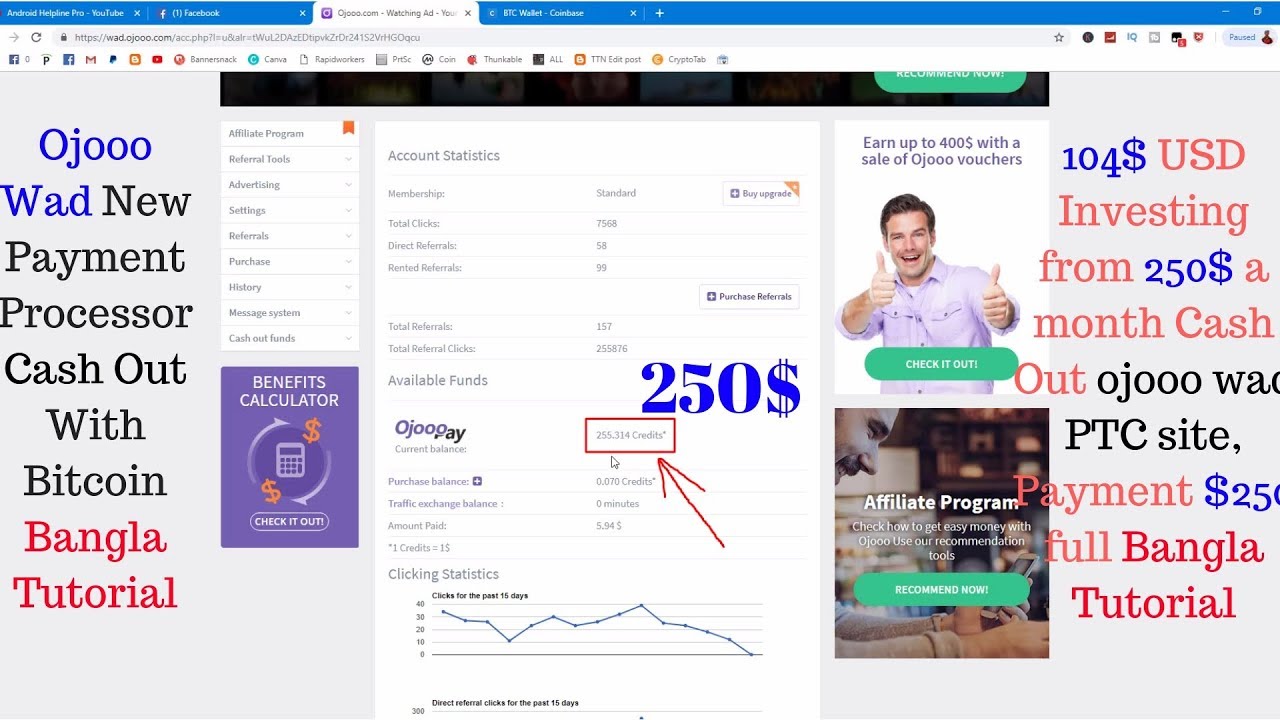Click the Amount Paid value 5.94 $
The image size is (1280, 720).
click(x=609, y=525)
